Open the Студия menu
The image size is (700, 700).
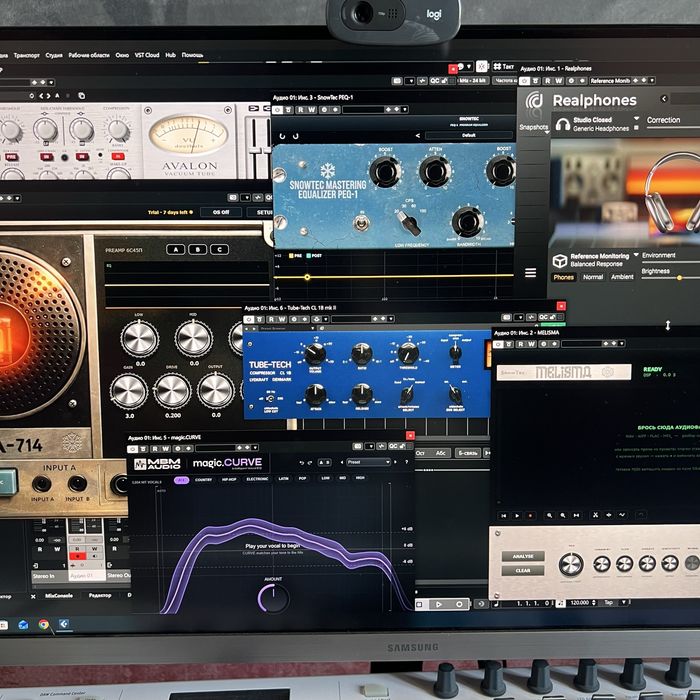point(54,55)
